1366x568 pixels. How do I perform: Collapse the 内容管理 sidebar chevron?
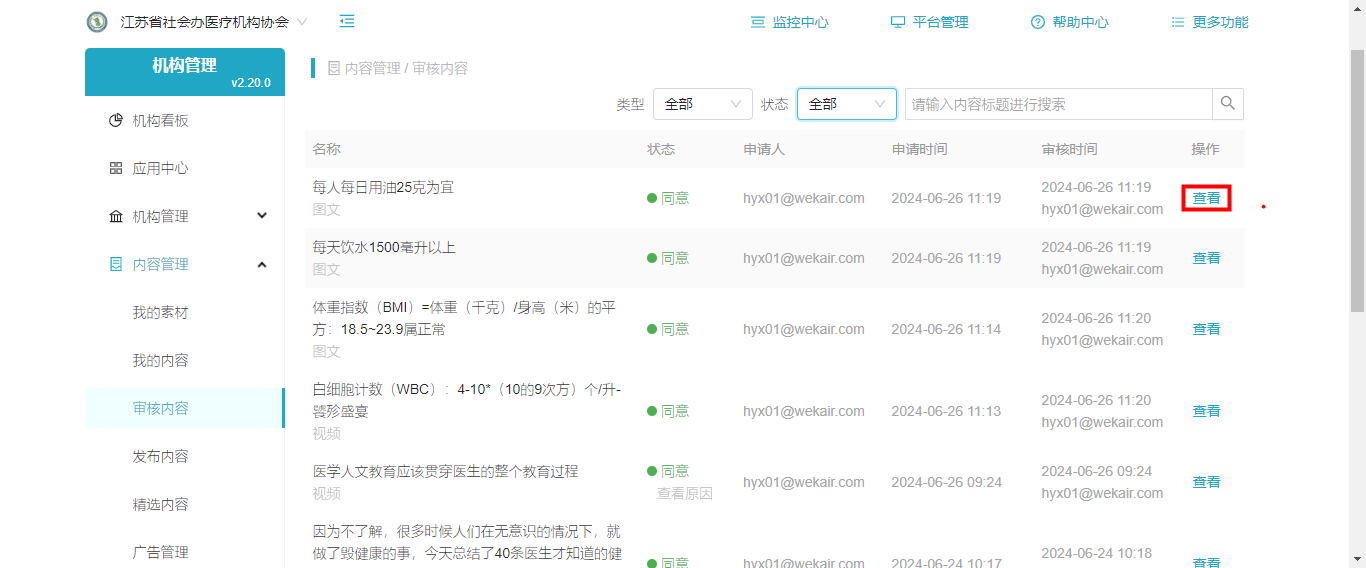(262, 264)
